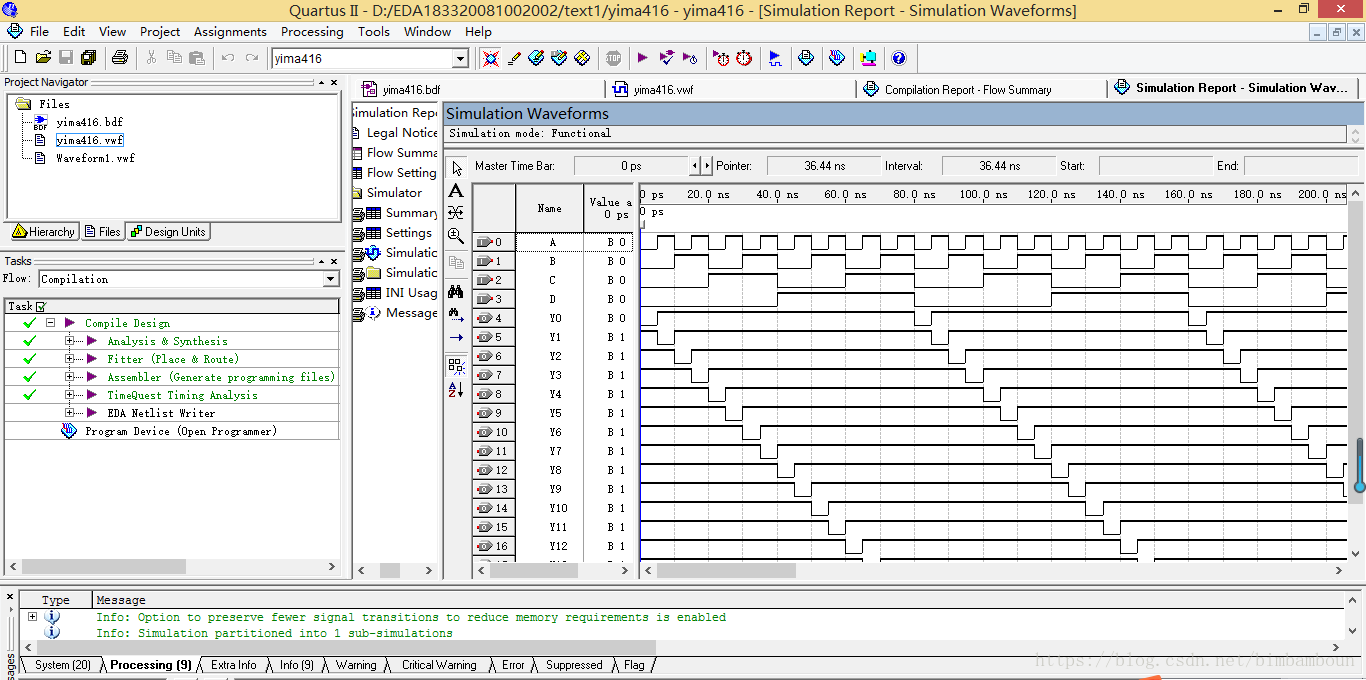This screenshot has width=1366, height=680.
Task: Click the Print icon in toolbar
Action: click(120, 58)
